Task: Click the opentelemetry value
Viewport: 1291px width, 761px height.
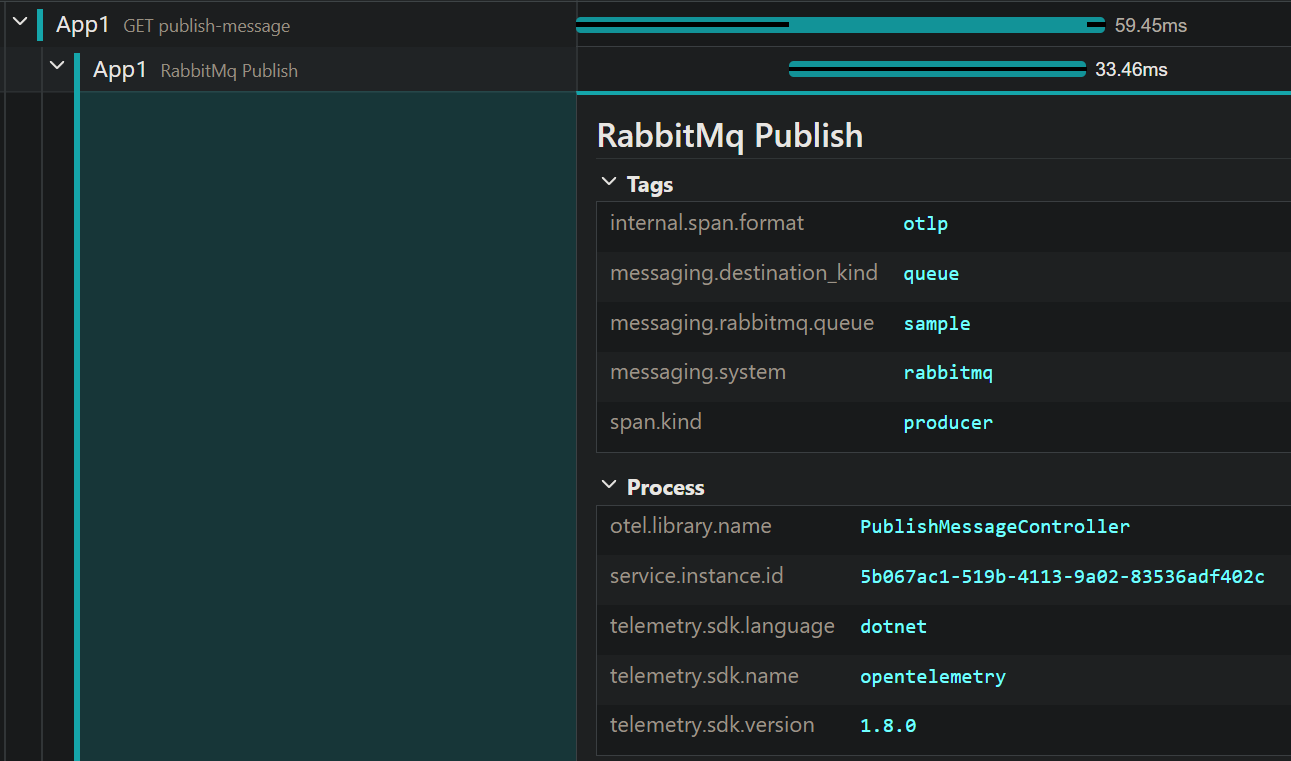Action: 933,677
